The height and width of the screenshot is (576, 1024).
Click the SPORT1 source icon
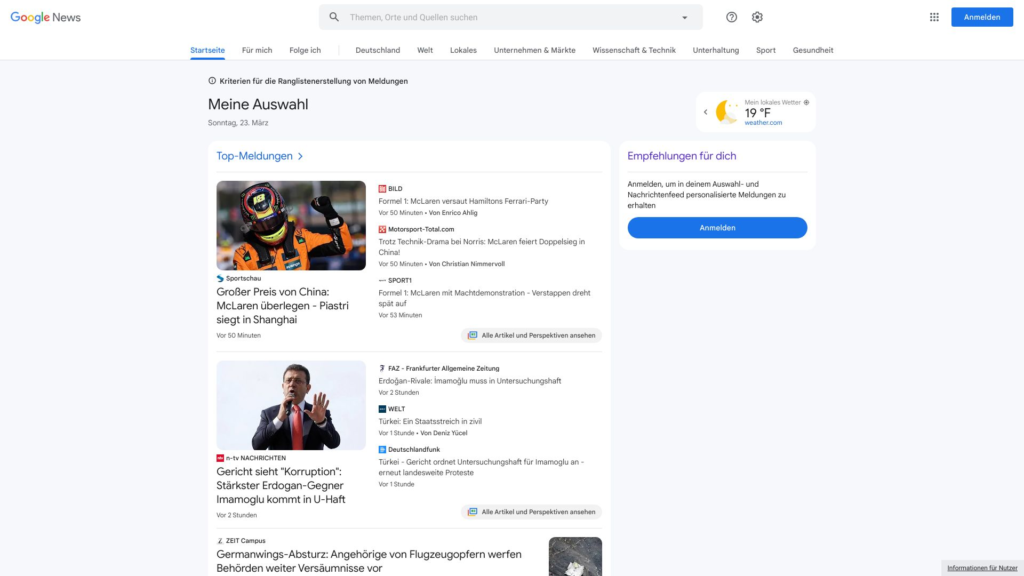click(x=382, y=280)
